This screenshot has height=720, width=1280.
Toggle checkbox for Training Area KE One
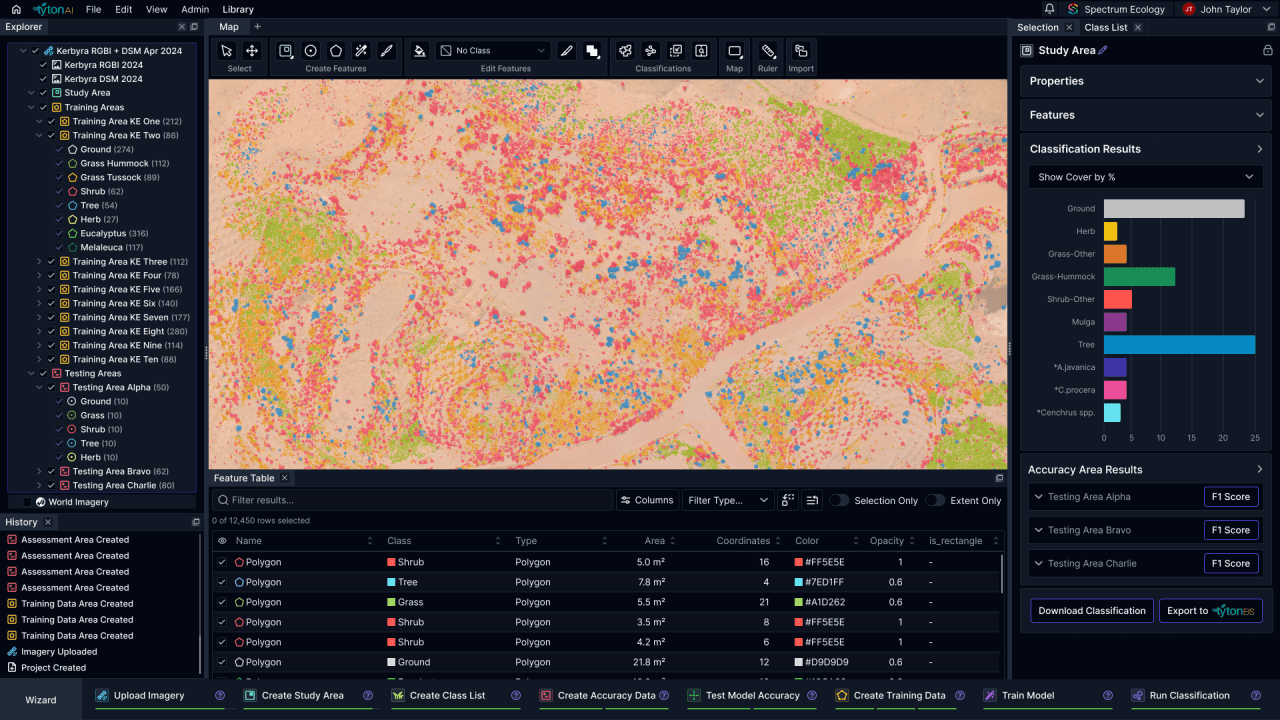point(51,121)
